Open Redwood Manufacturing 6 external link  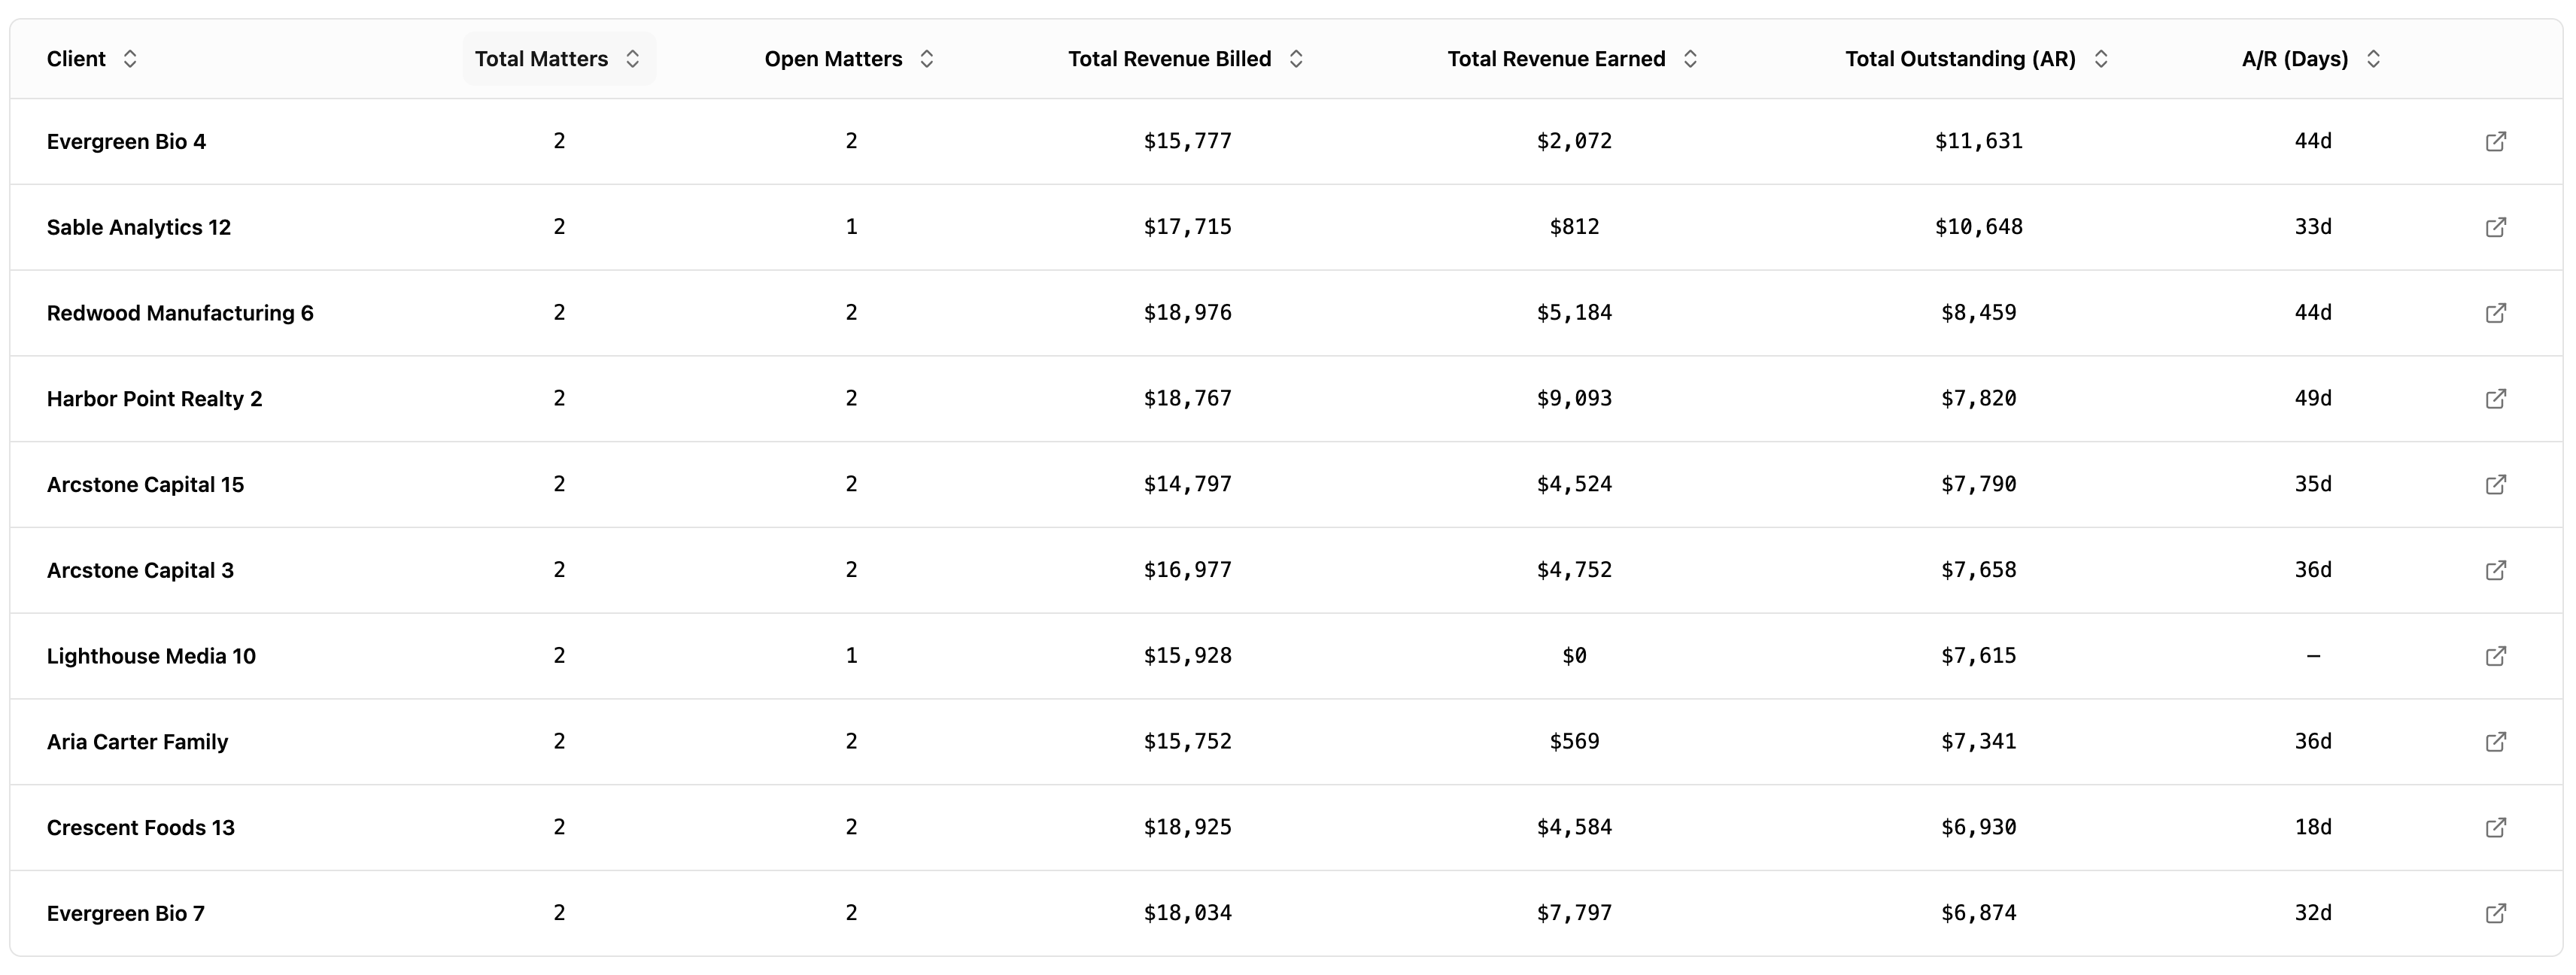pos(2496,313)
